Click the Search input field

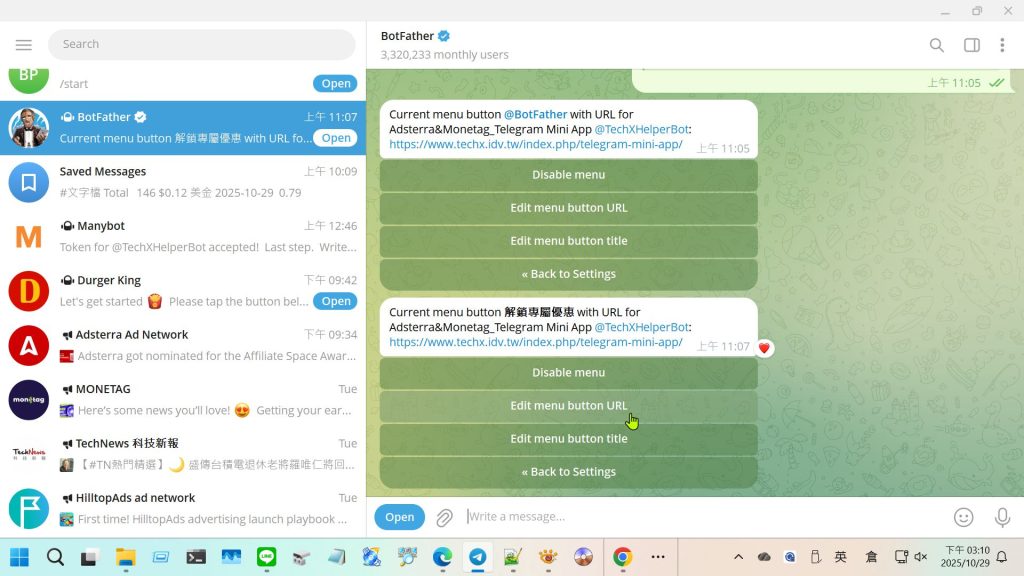[200, 44]
